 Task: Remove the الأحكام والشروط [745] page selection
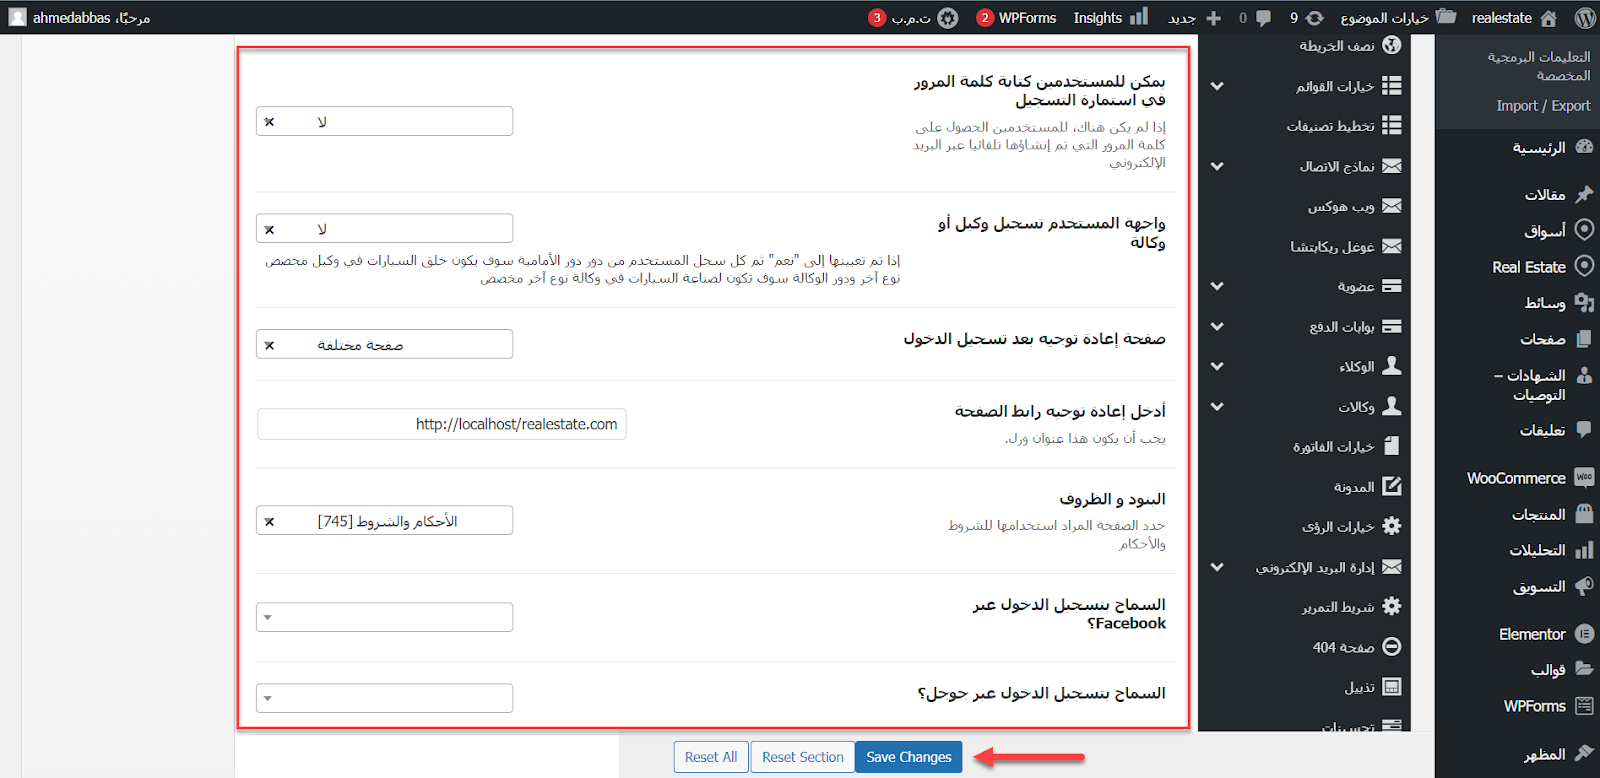(269, 521)
